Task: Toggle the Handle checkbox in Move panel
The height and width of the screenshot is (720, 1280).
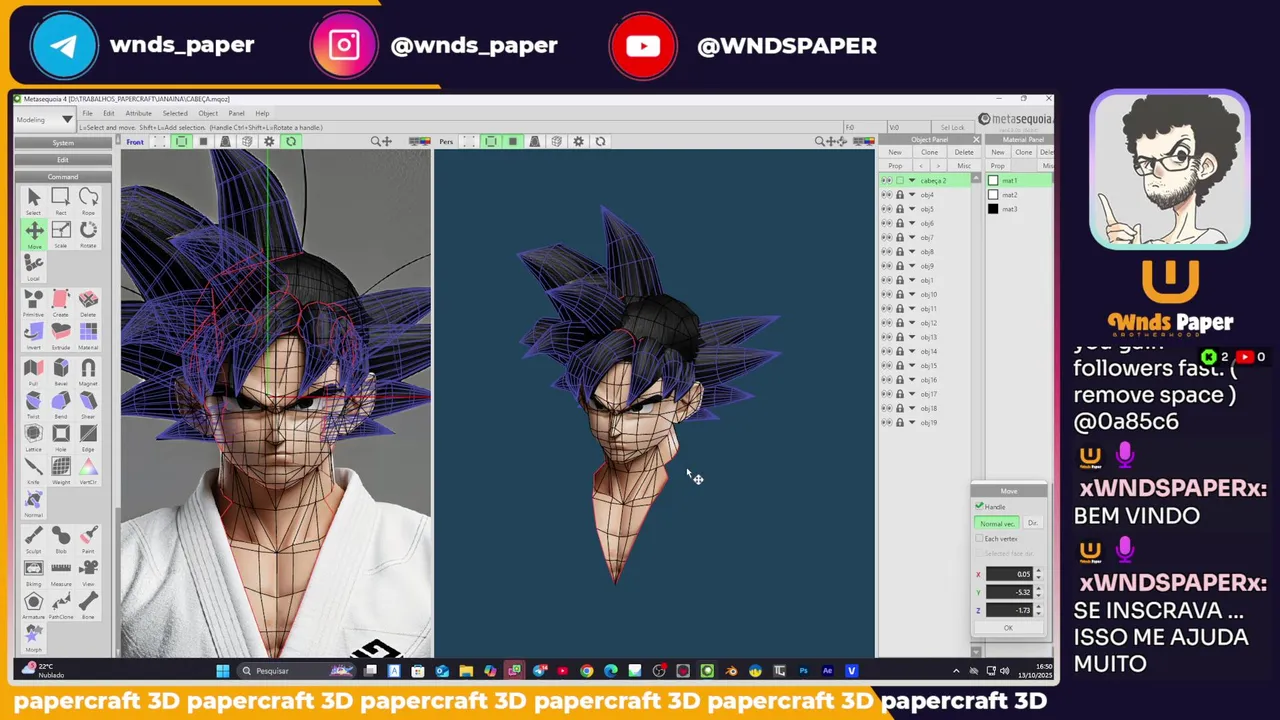Action: point(979,506)
